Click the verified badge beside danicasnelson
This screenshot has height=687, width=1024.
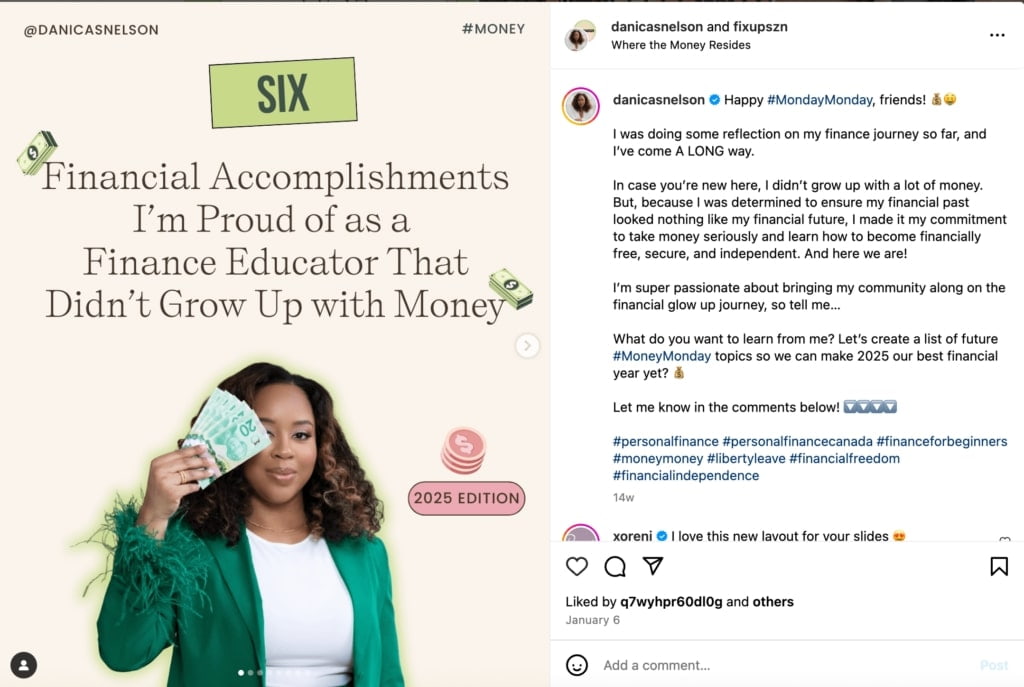(x=714, y=101)
